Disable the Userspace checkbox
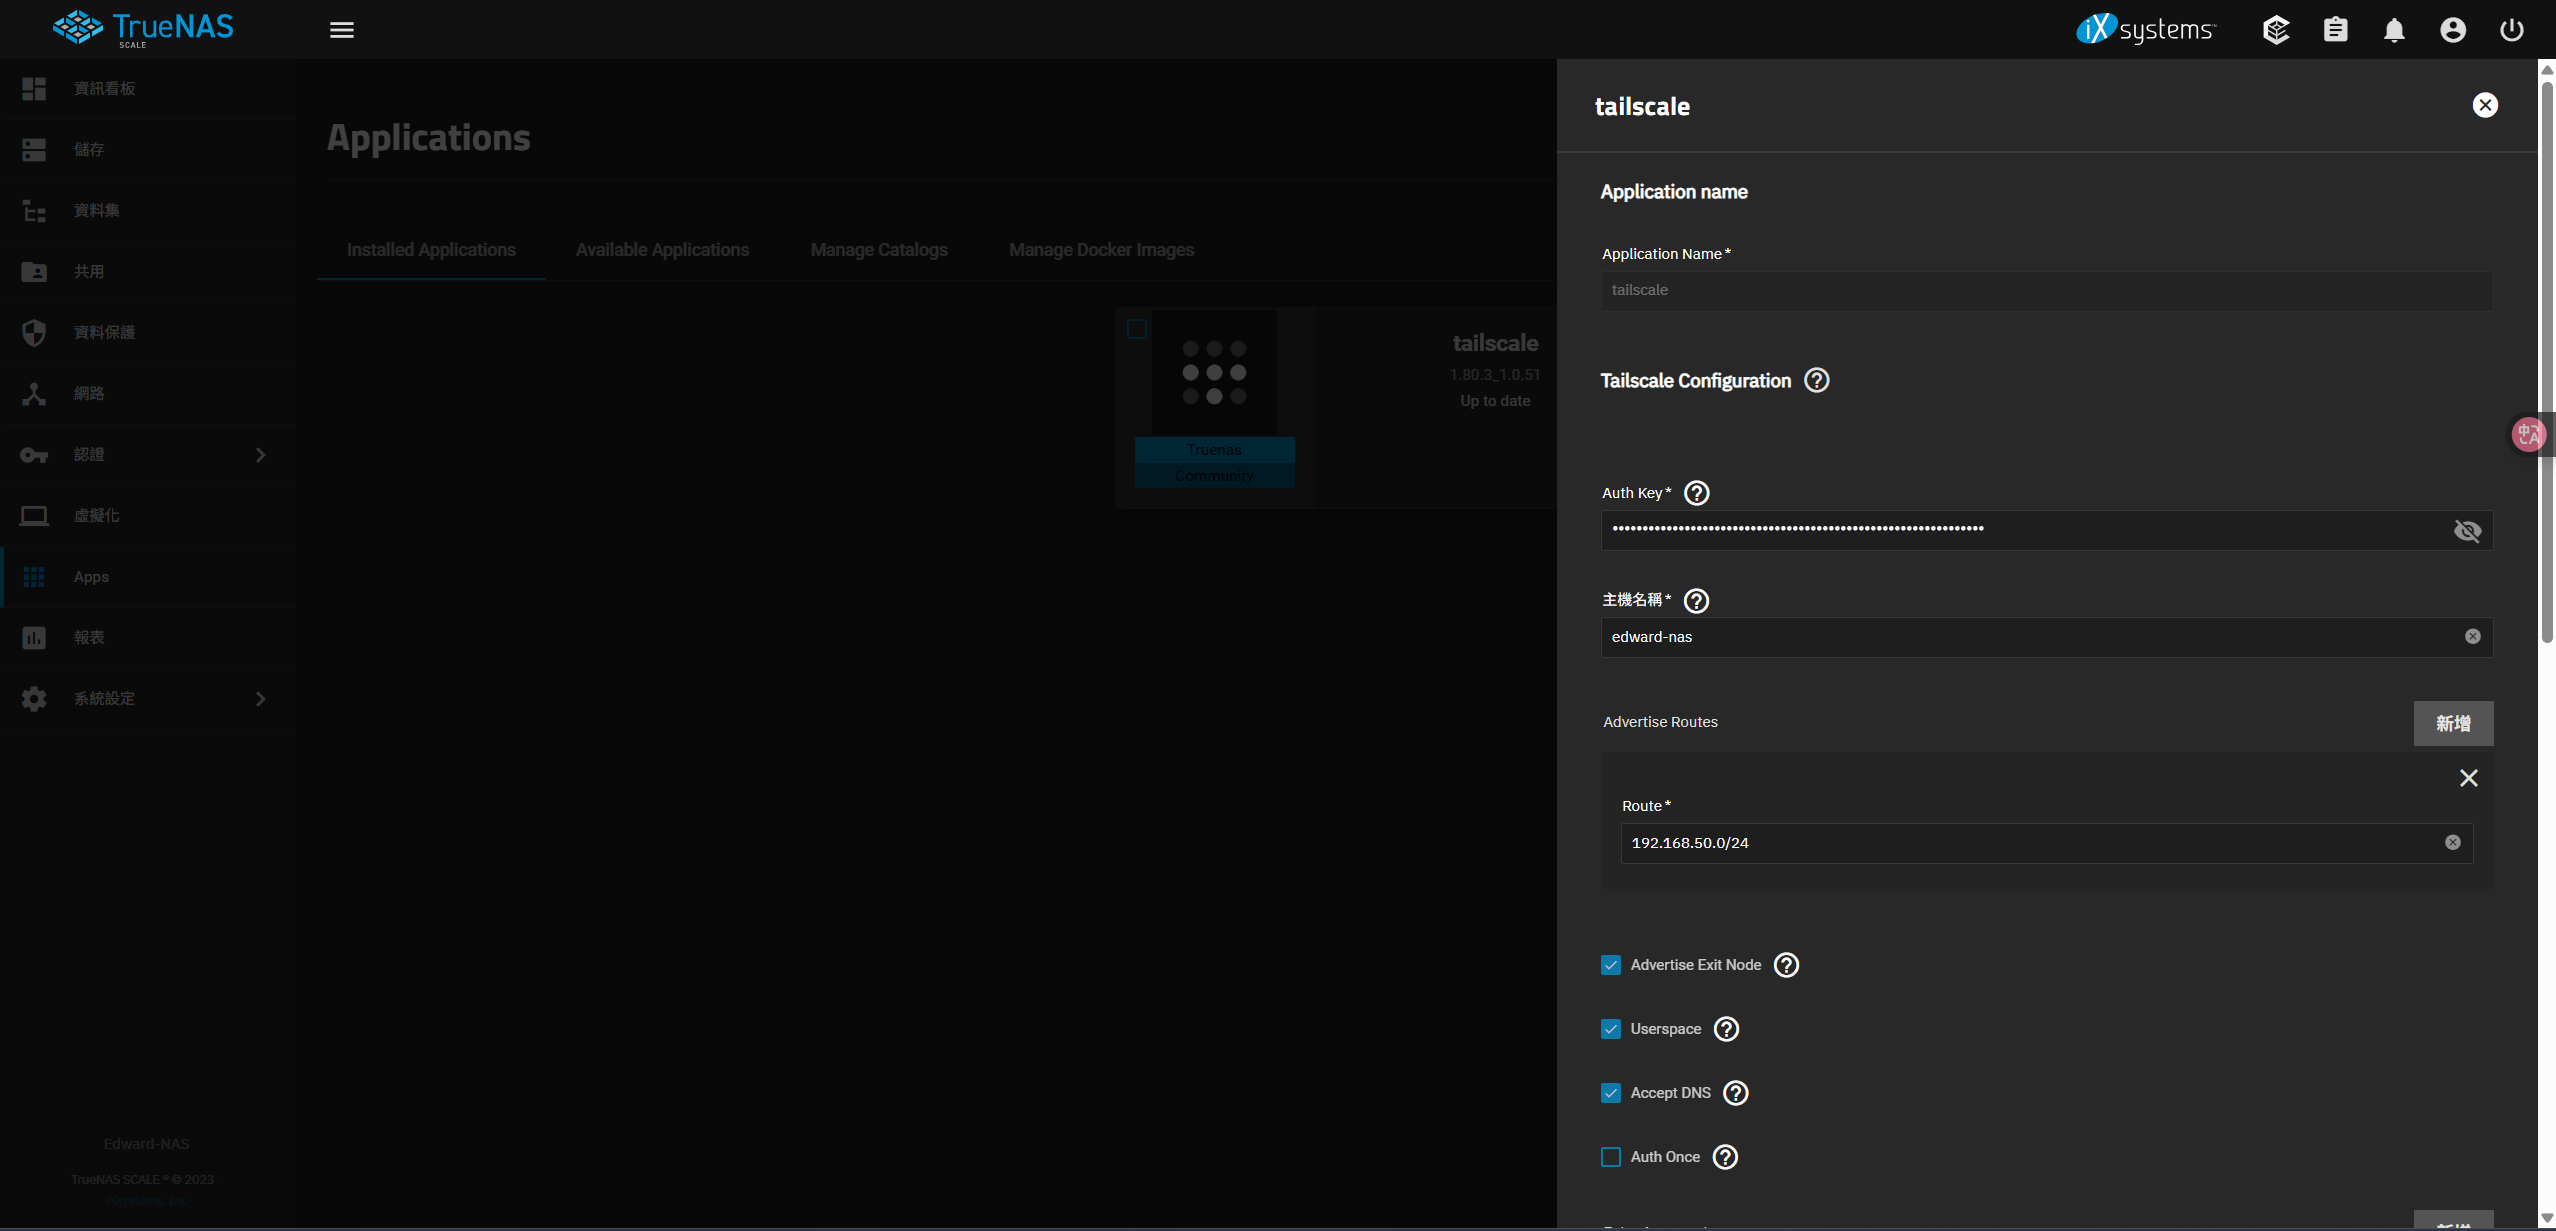The width and height of the screenshot is (2556, 1231). tap(1610, 1029)
